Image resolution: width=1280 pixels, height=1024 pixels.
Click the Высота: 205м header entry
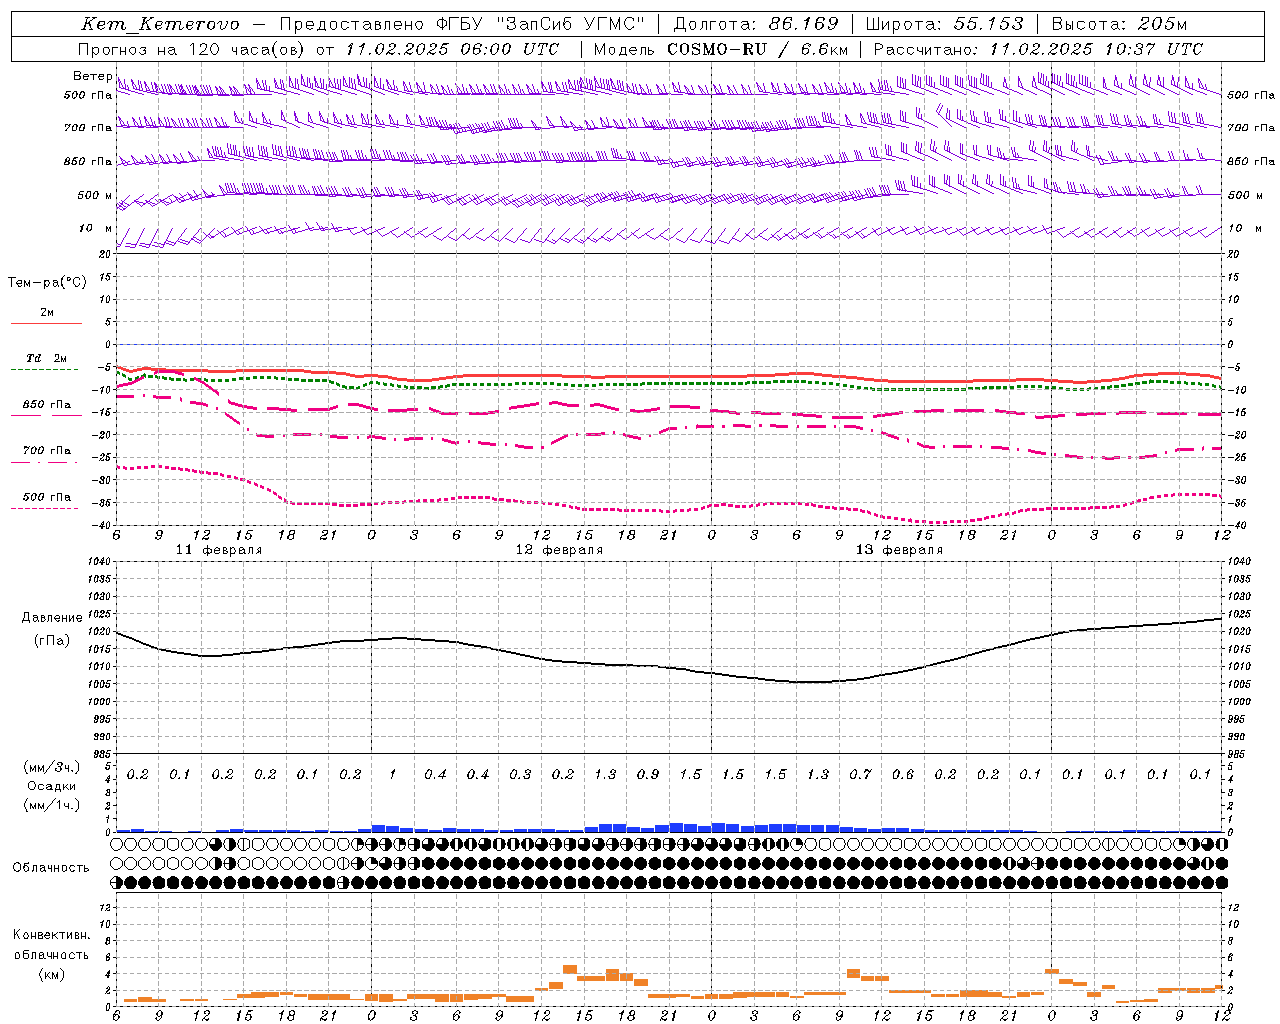(x=1119, y=24)
